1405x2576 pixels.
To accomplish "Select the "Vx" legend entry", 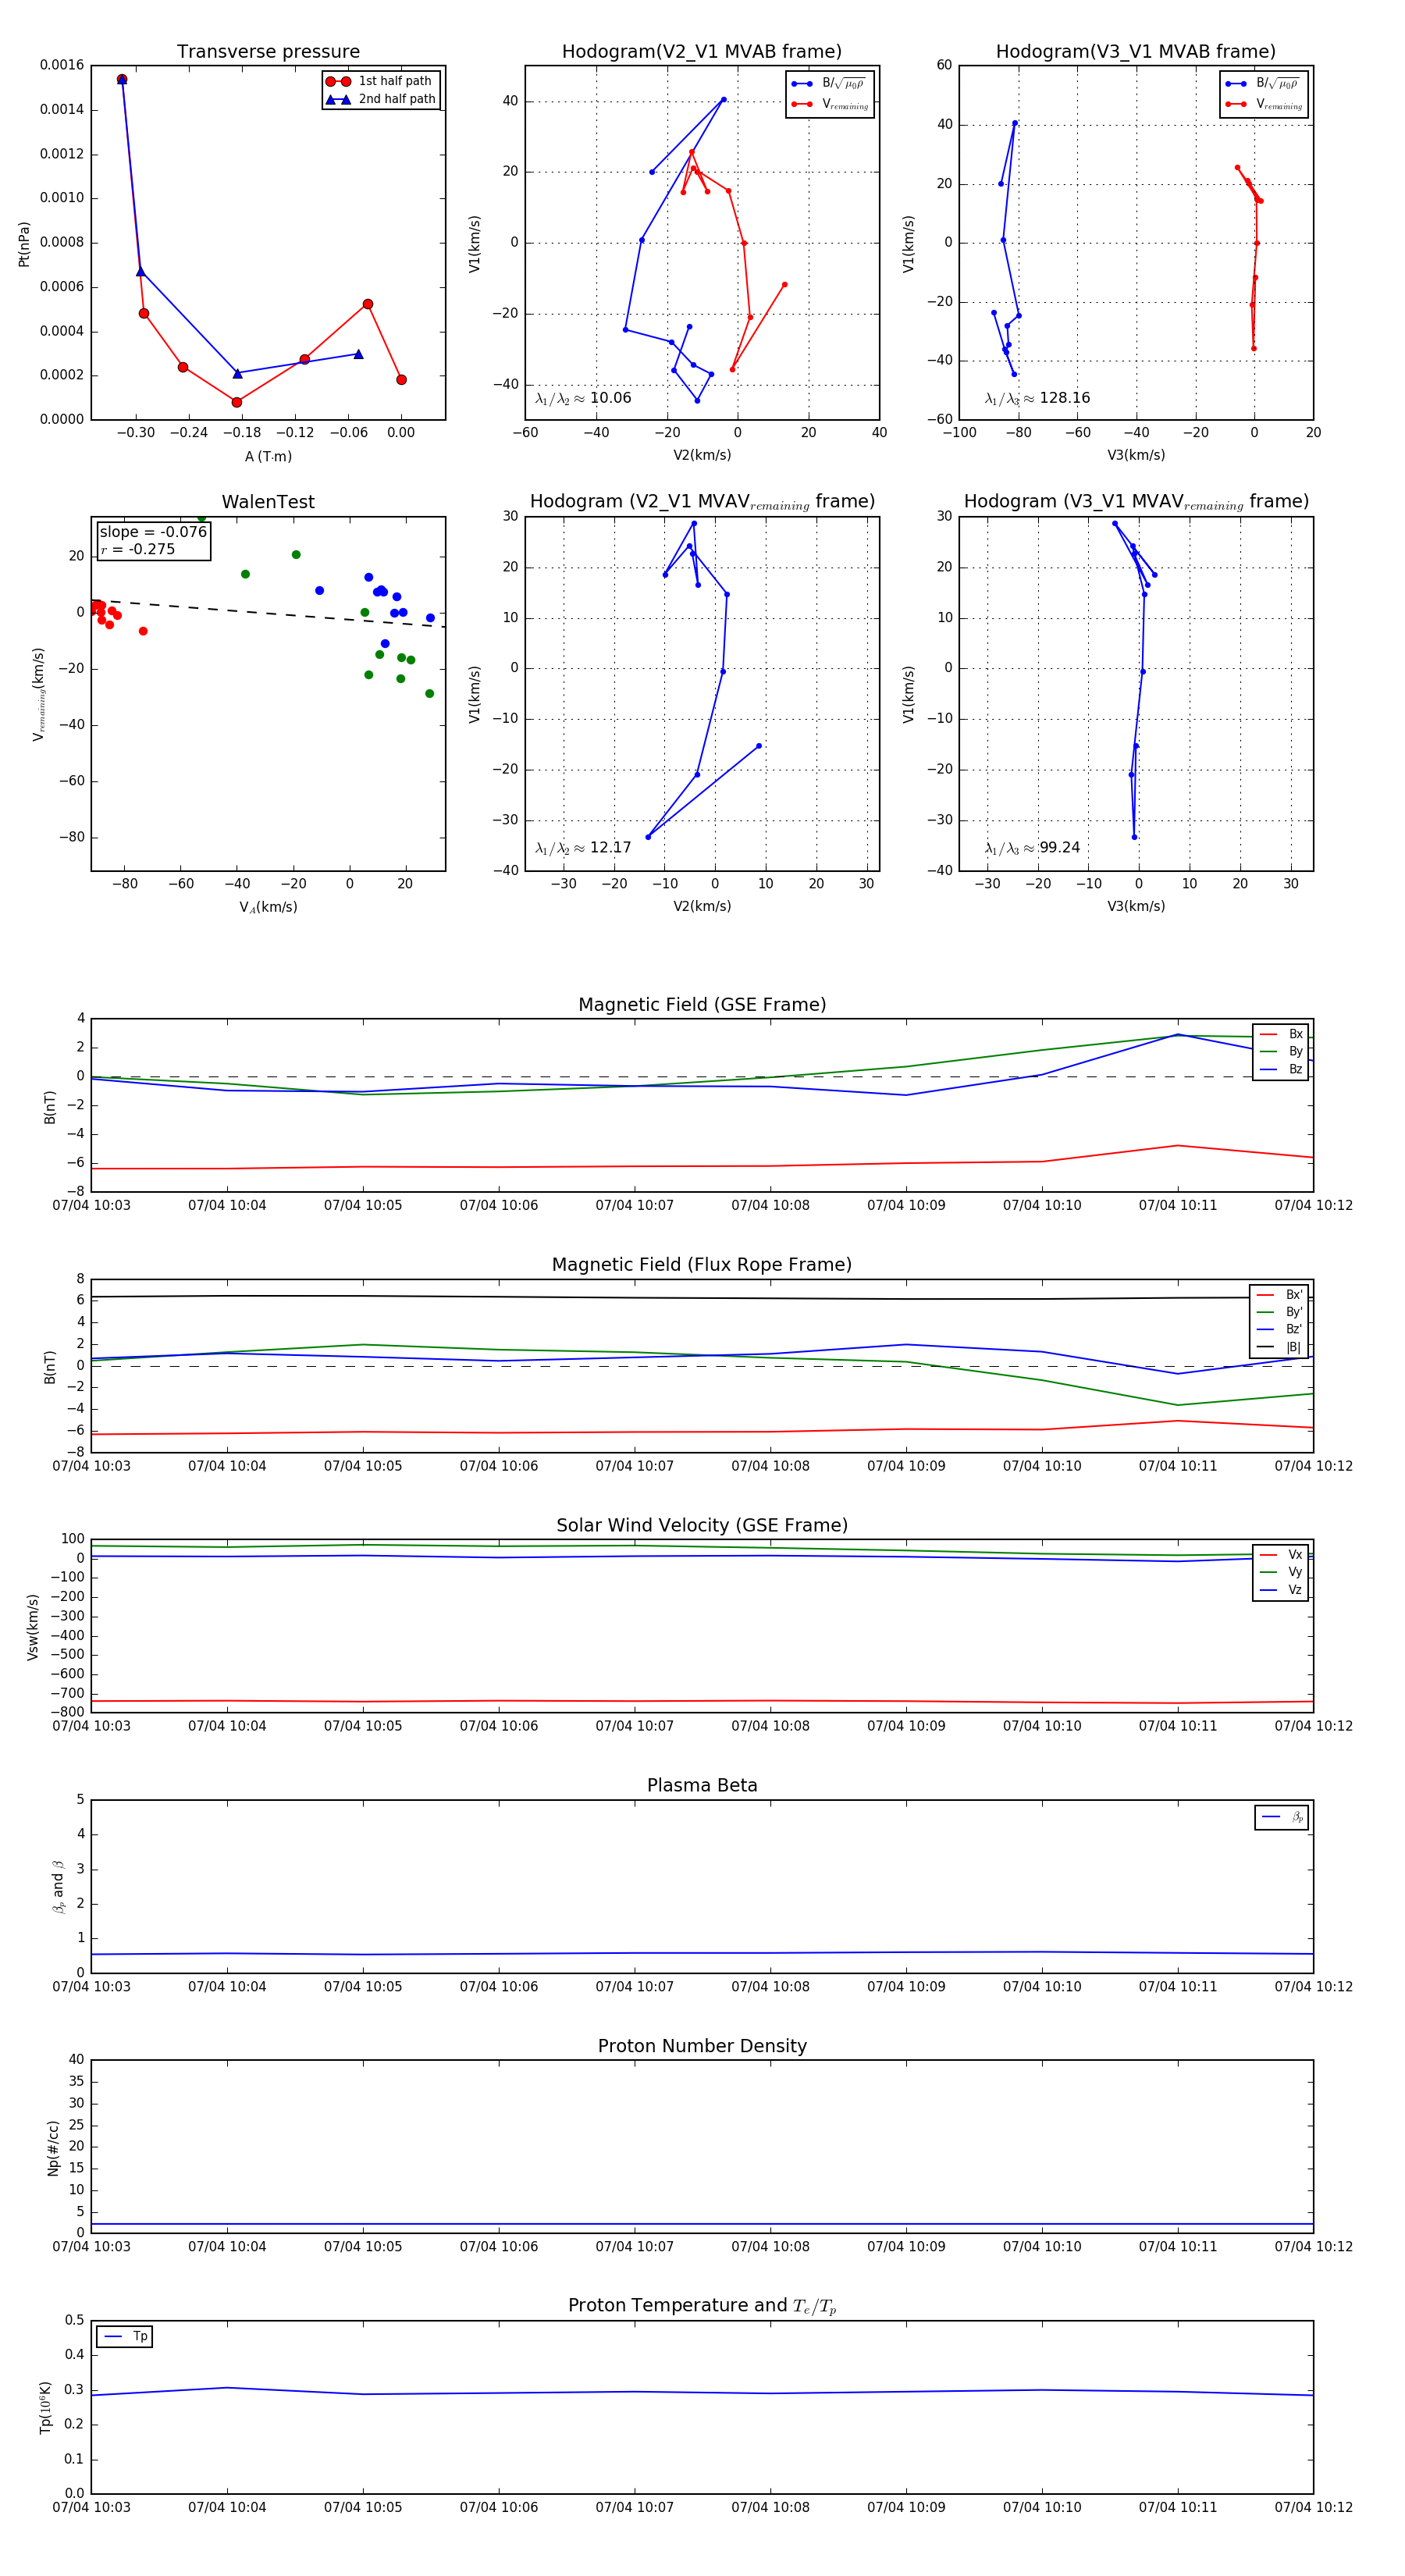I will click(x=1281, y=1555).
